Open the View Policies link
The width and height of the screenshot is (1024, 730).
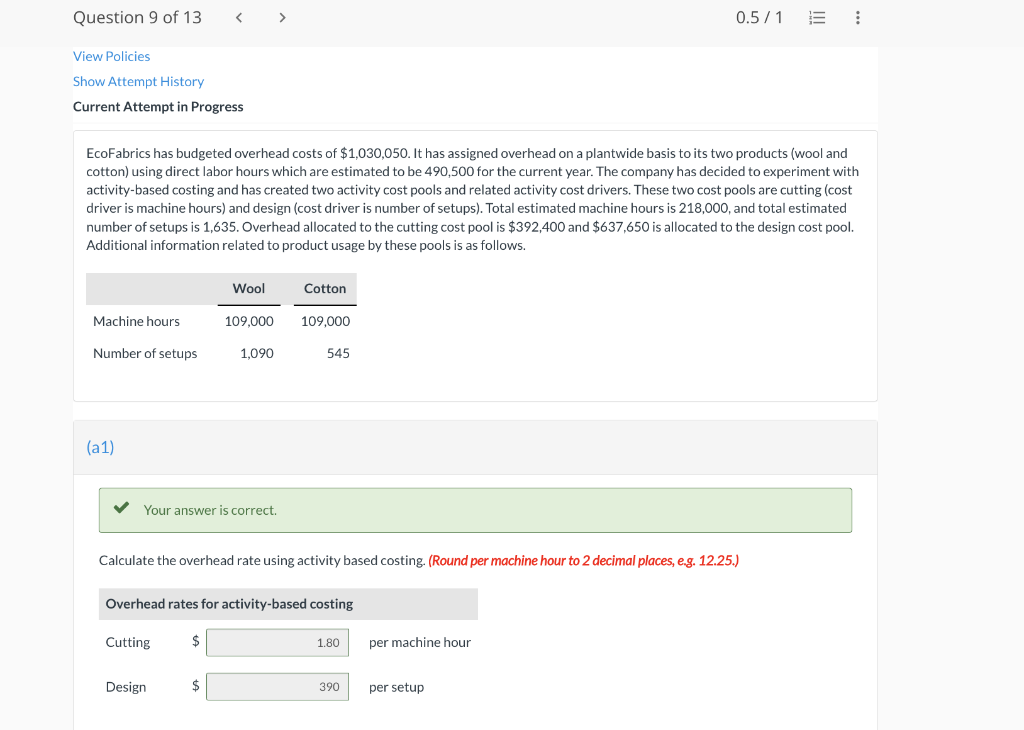tap(112, 56)
